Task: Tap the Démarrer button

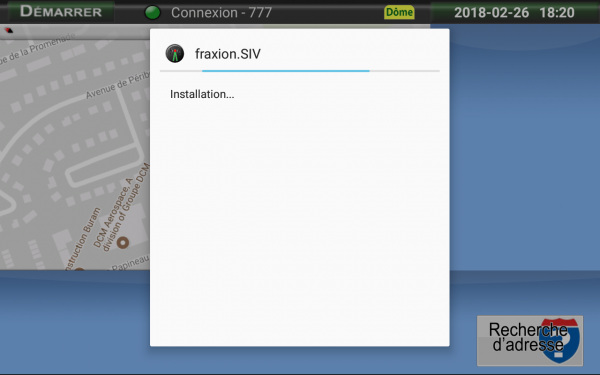Action: coord(61,11)
